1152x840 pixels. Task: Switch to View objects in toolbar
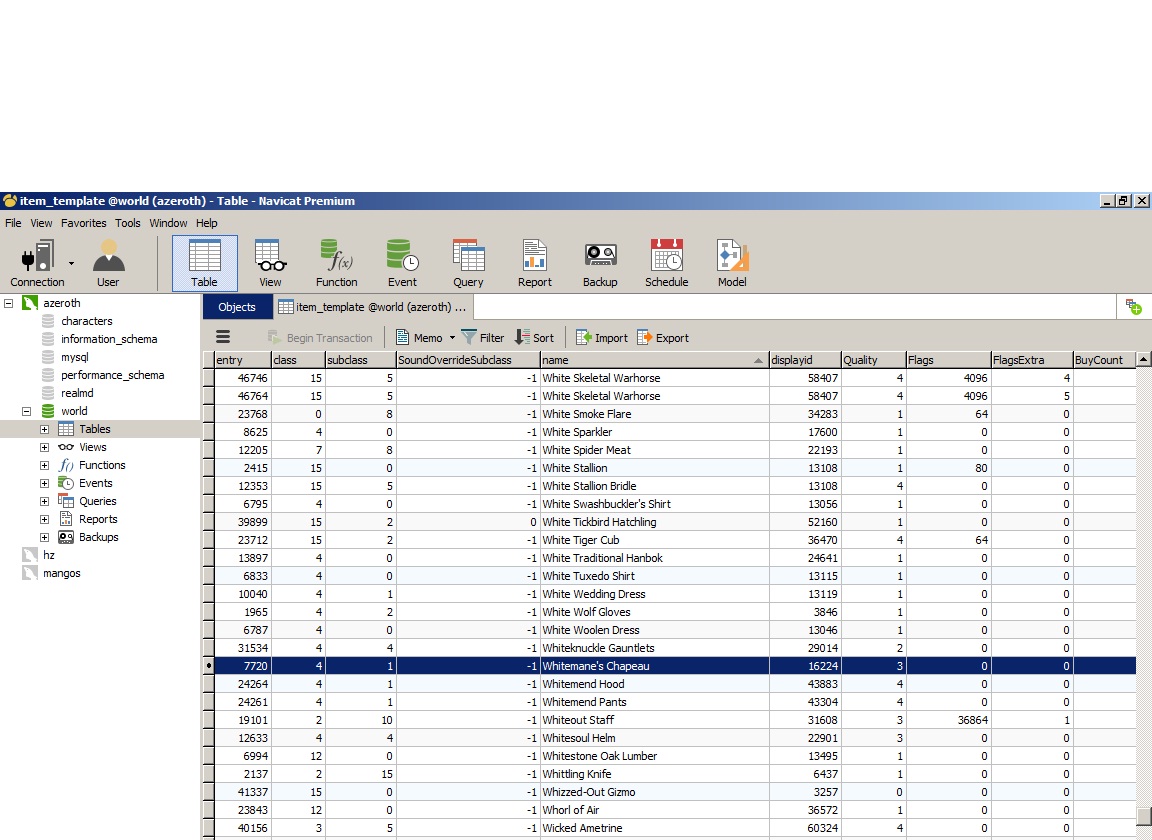(x=270, y=264)
